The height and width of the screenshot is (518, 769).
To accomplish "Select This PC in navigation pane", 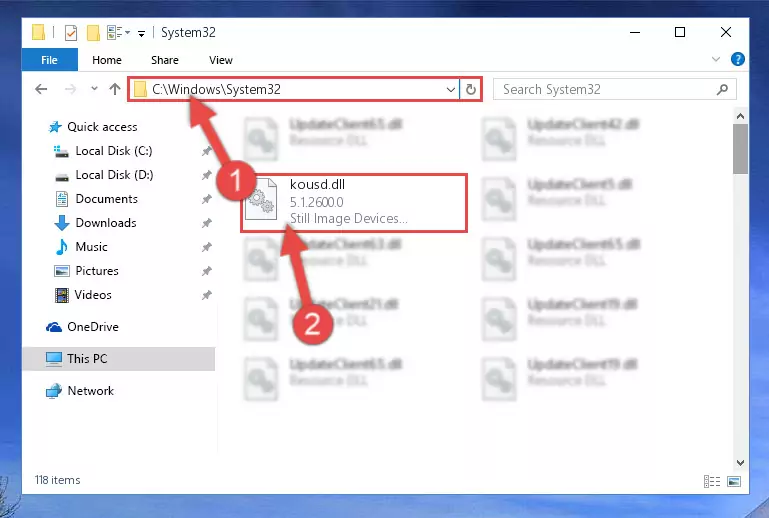I will 118,359.
